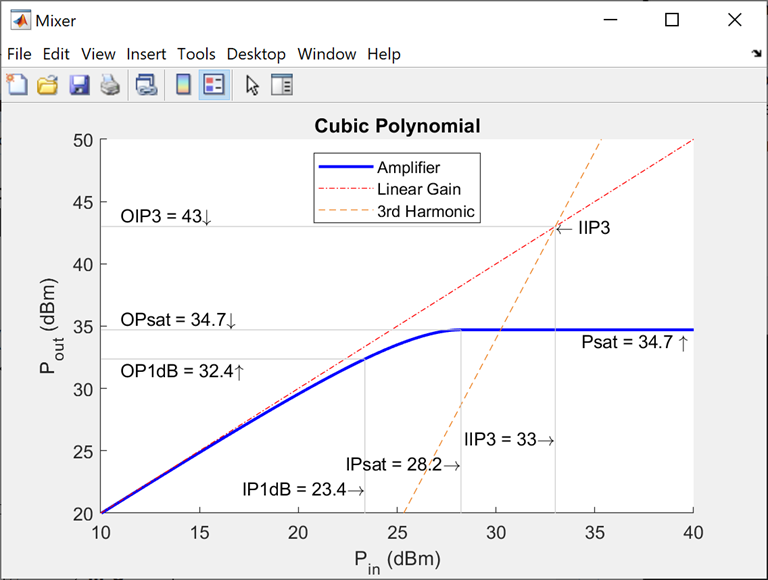The image size is (768, 580).
Task: Toggle the Insert Legend button
Action: (214, 85)
